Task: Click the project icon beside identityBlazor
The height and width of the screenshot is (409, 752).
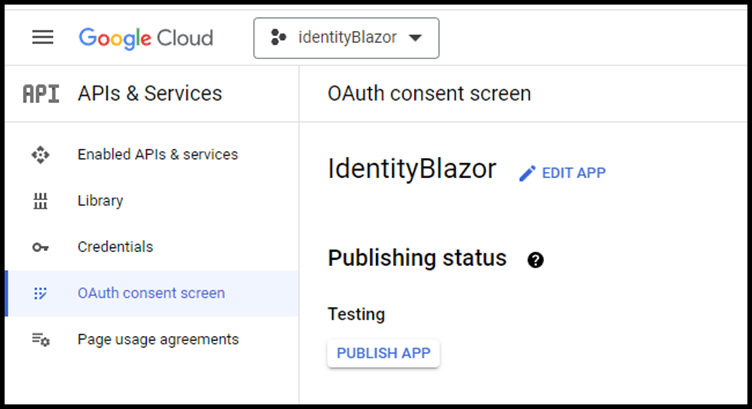Action: [278, 37]
